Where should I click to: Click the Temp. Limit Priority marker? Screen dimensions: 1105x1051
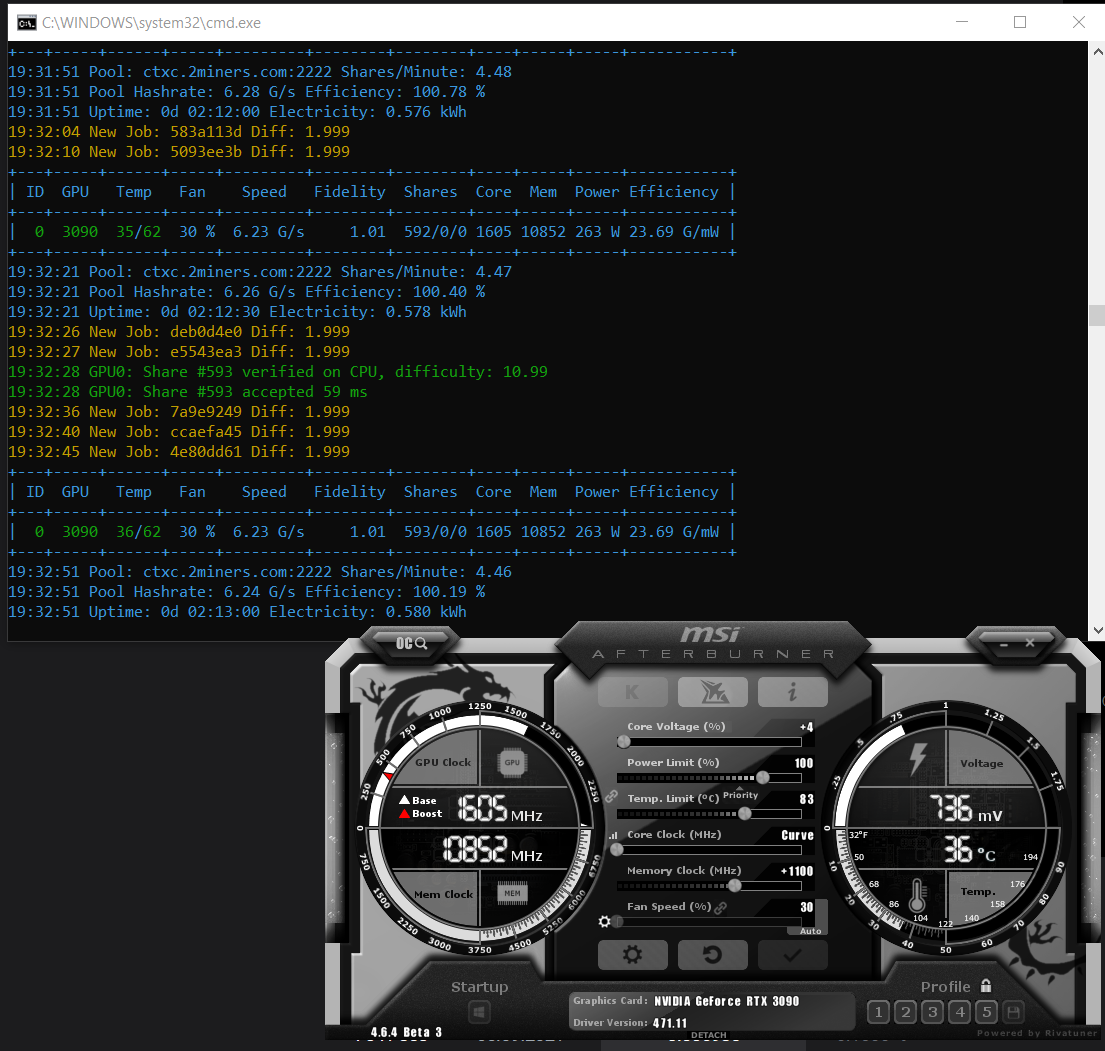740,793
